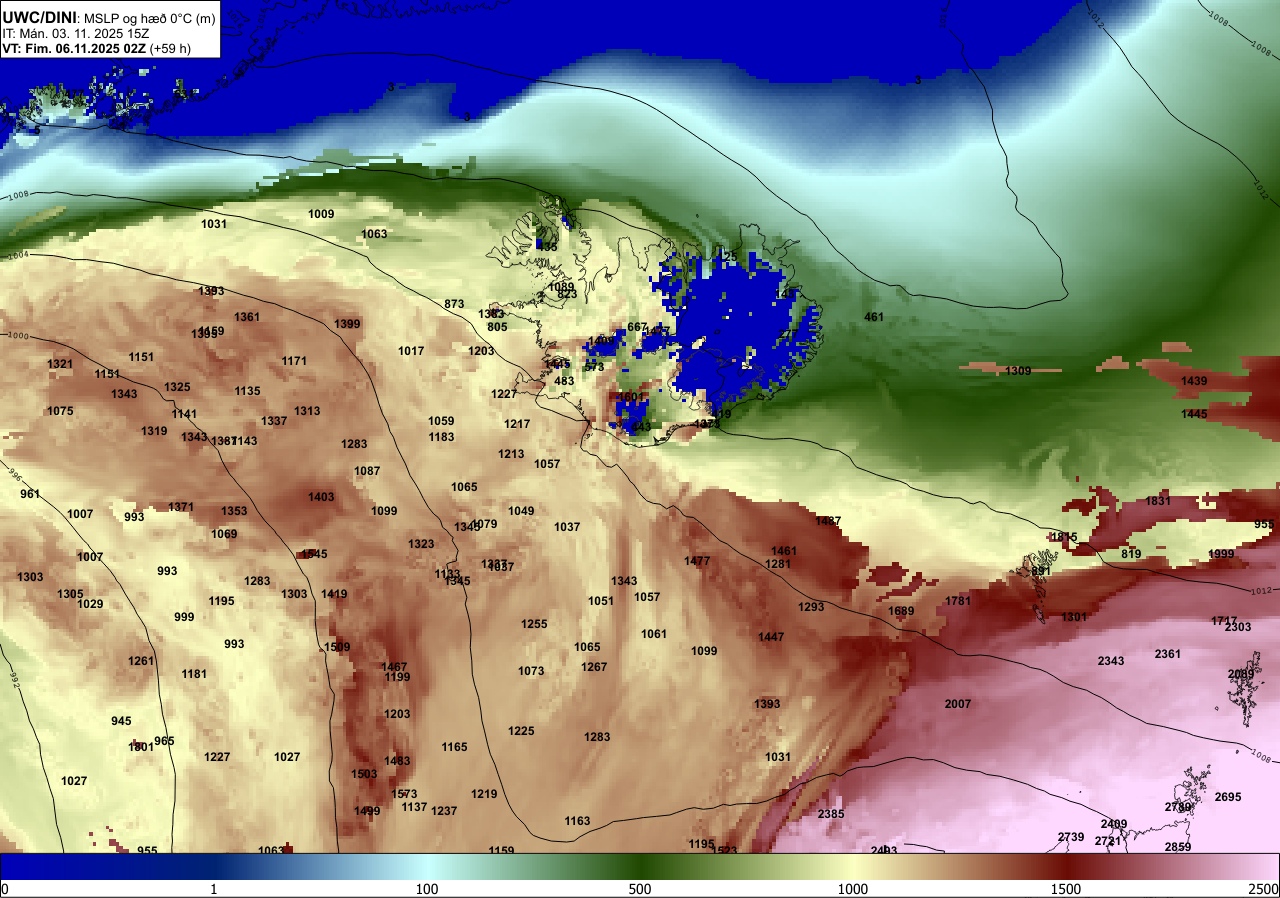Click the map value "1261"
Viewport: 1280px width, 898px height.
point(141,661)
